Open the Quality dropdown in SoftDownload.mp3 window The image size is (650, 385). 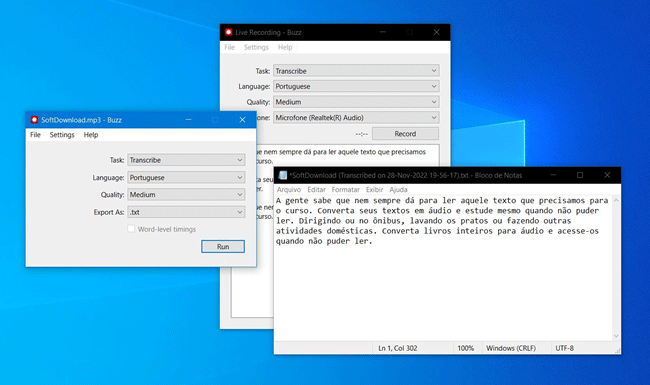tap(186, 194)
